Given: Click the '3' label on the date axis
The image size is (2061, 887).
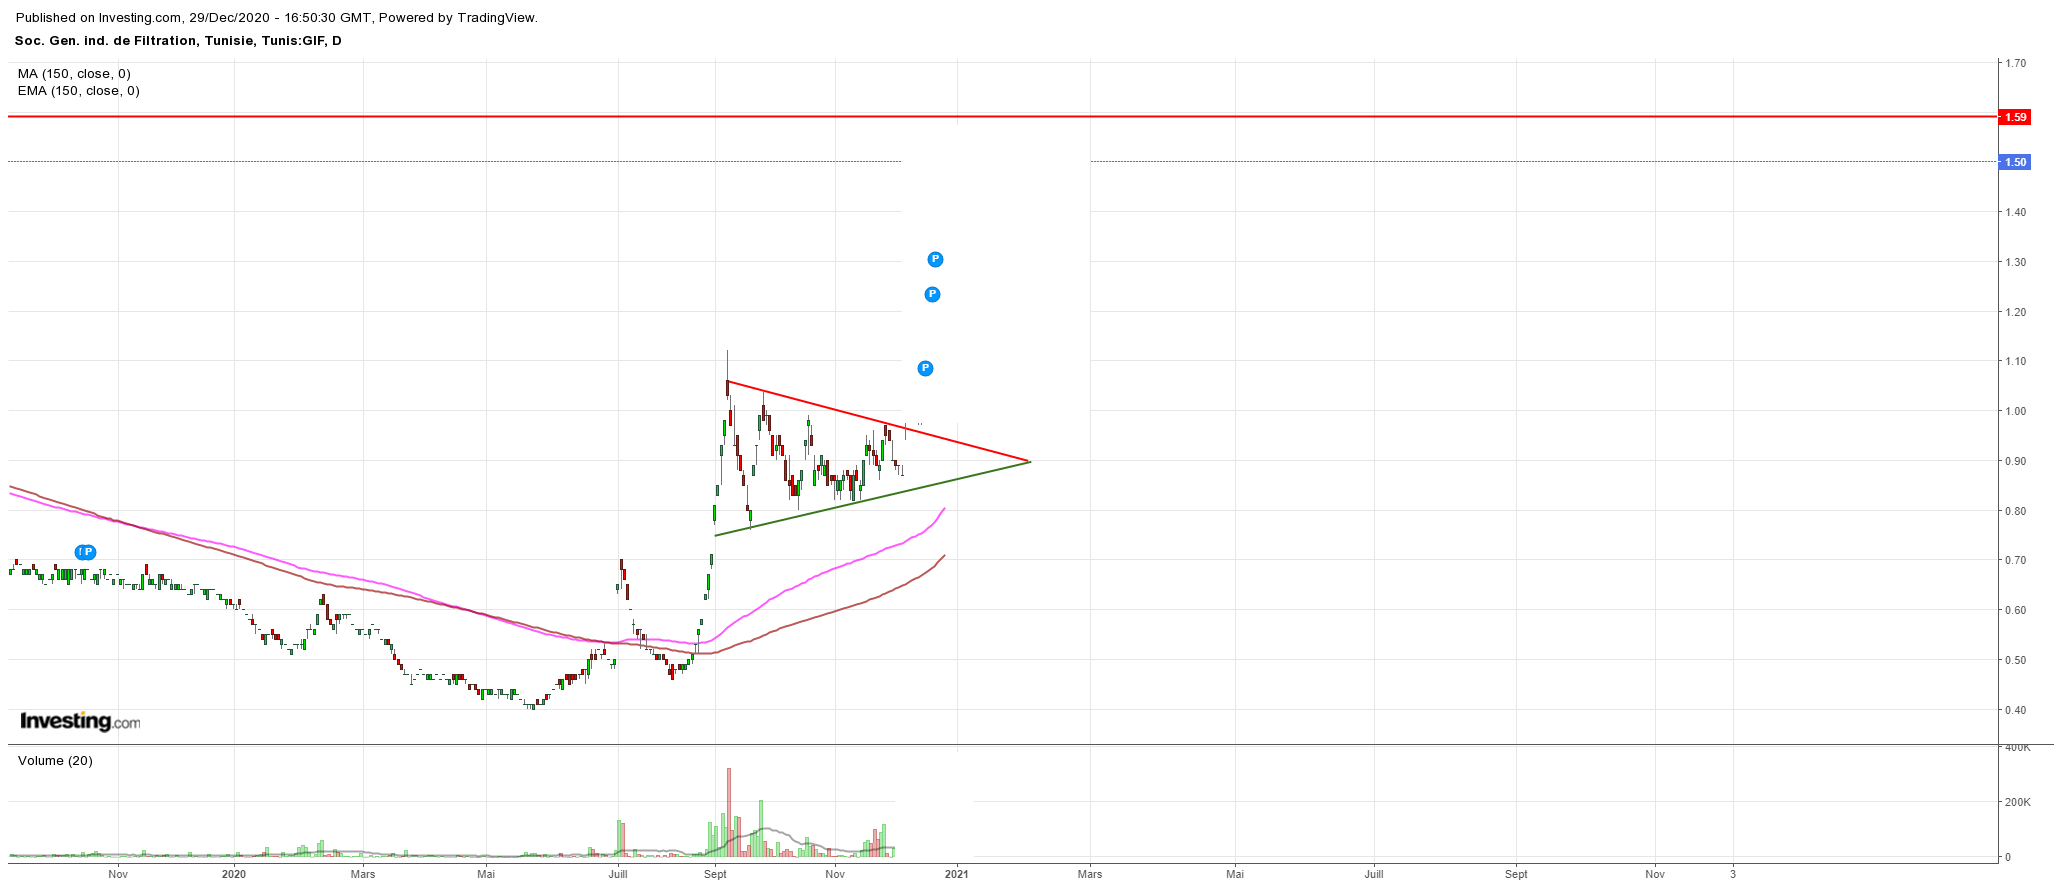Looking at the screenshot, I should pos(1733,874).
